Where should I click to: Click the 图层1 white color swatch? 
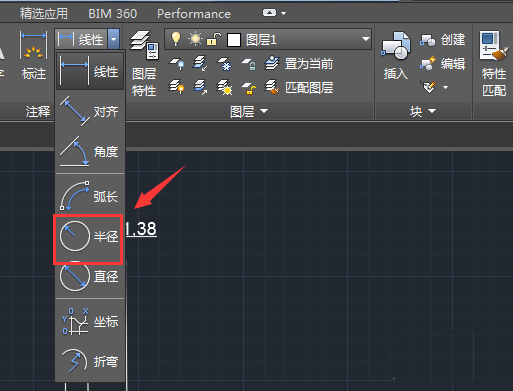tap(234, 40)
